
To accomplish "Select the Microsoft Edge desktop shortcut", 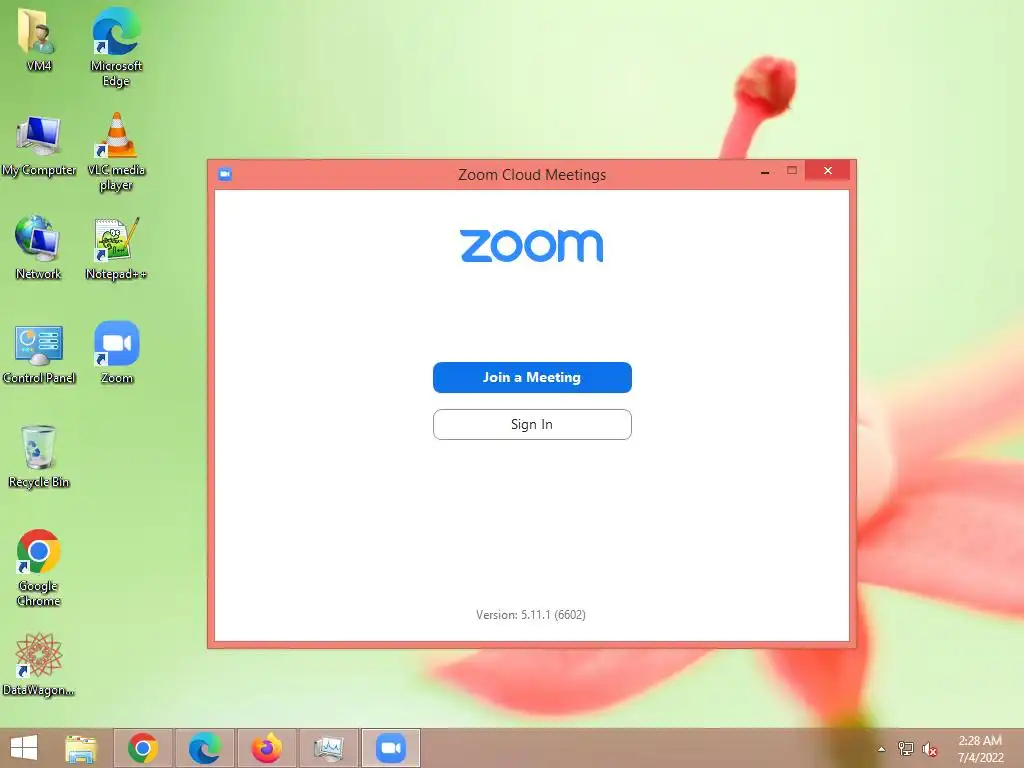I will pyautogui.click(x=116, y=48).
